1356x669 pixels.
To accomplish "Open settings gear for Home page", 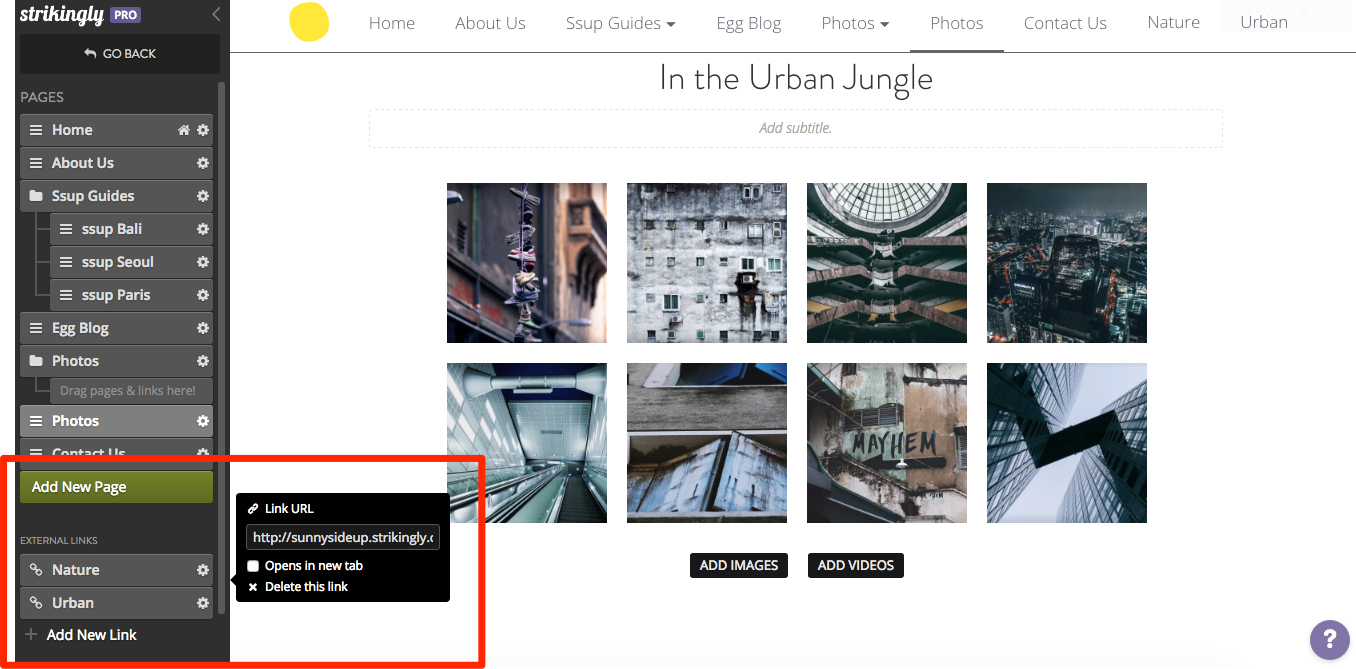I will click(x=203, y=130).
